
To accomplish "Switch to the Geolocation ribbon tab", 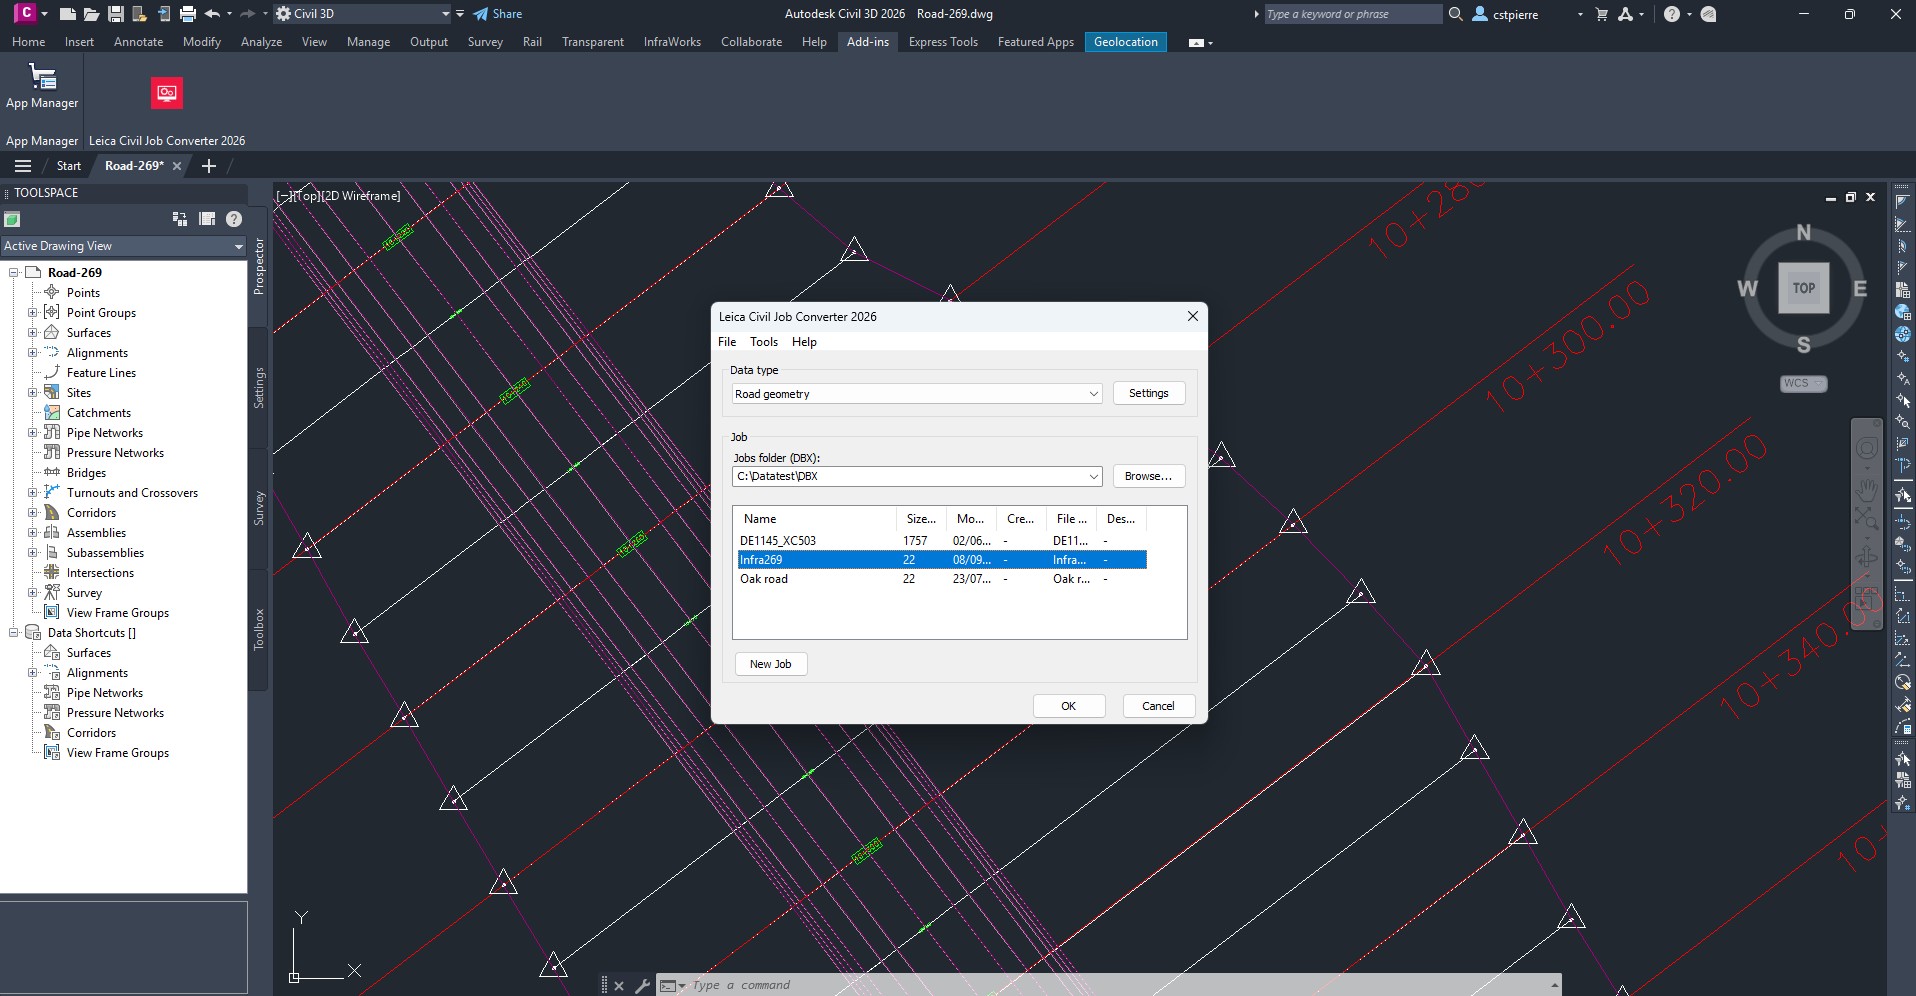I will pyautogui.click(x=1125, y=42).
